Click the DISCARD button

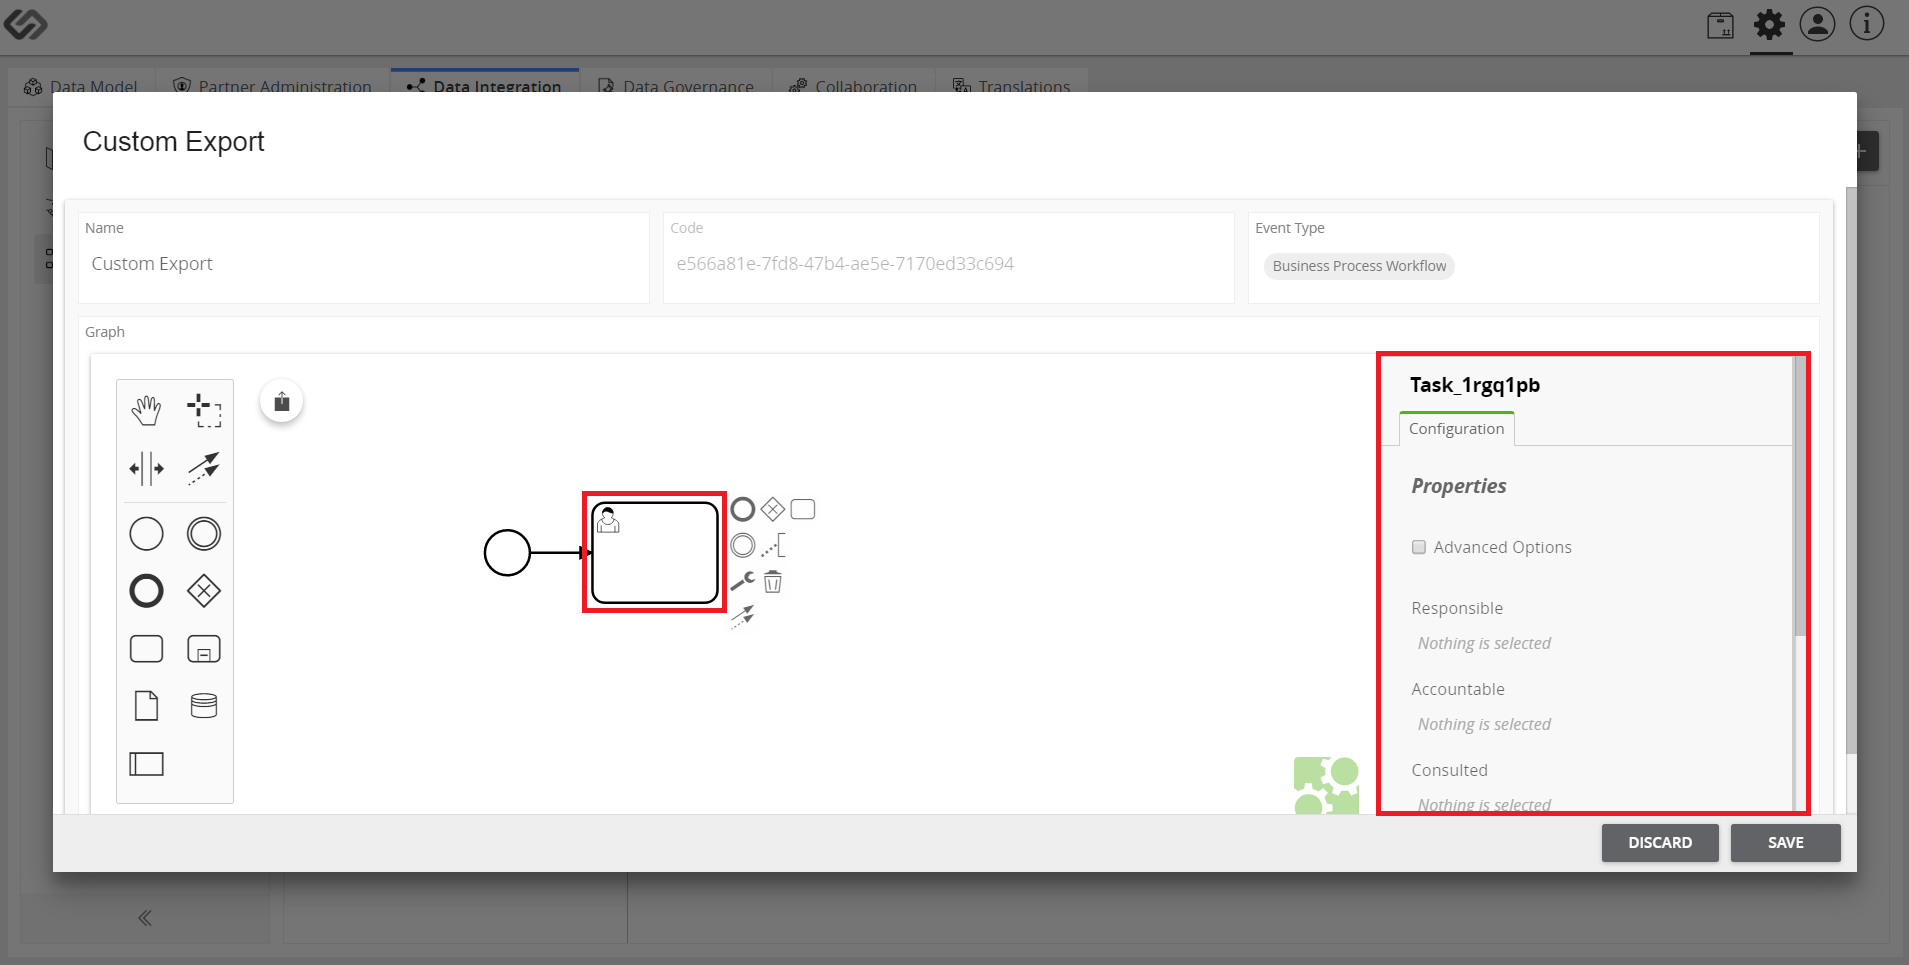(x=1660, y=843)
